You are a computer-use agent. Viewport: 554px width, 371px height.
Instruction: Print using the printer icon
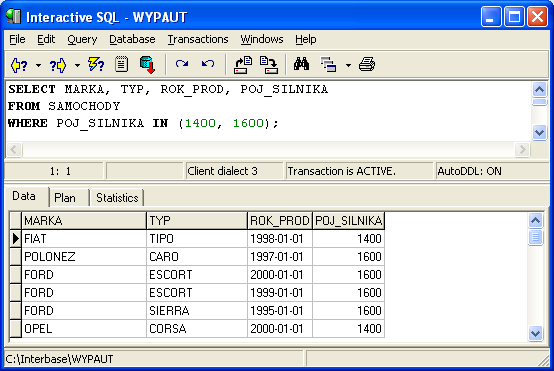pyautogui.click(x=367, y=65)
